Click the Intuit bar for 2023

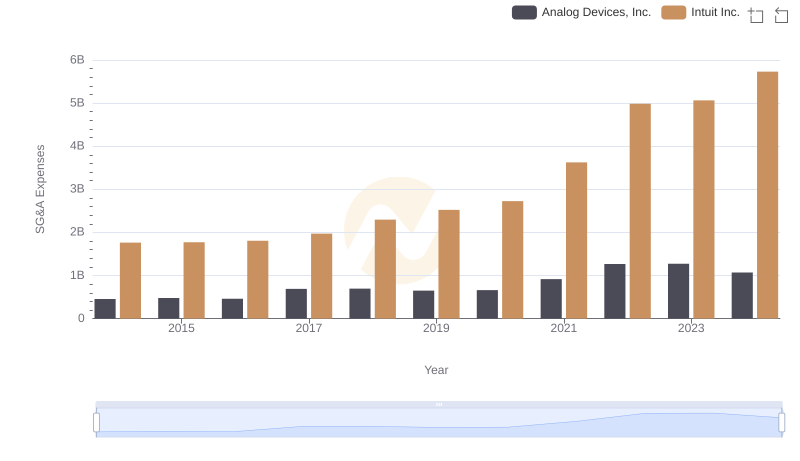[704, 209]
